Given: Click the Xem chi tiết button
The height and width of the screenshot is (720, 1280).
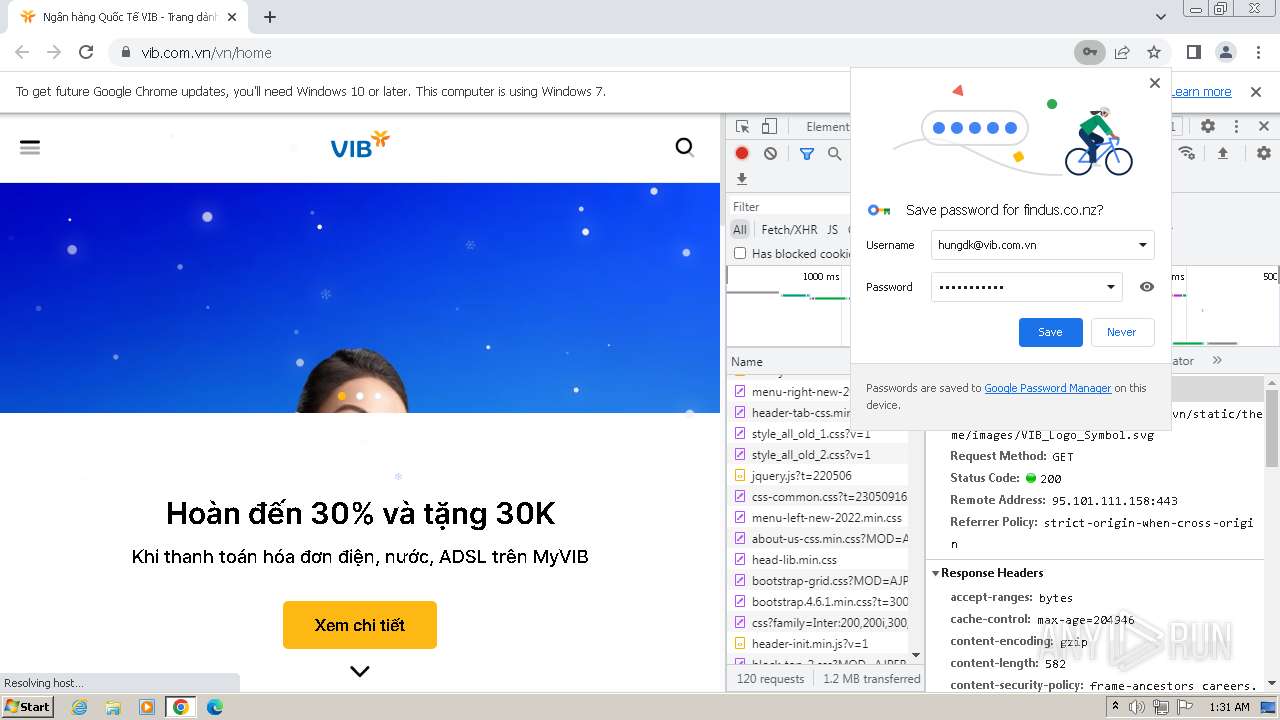Looking at the screenshot, I should click(360, 625).
